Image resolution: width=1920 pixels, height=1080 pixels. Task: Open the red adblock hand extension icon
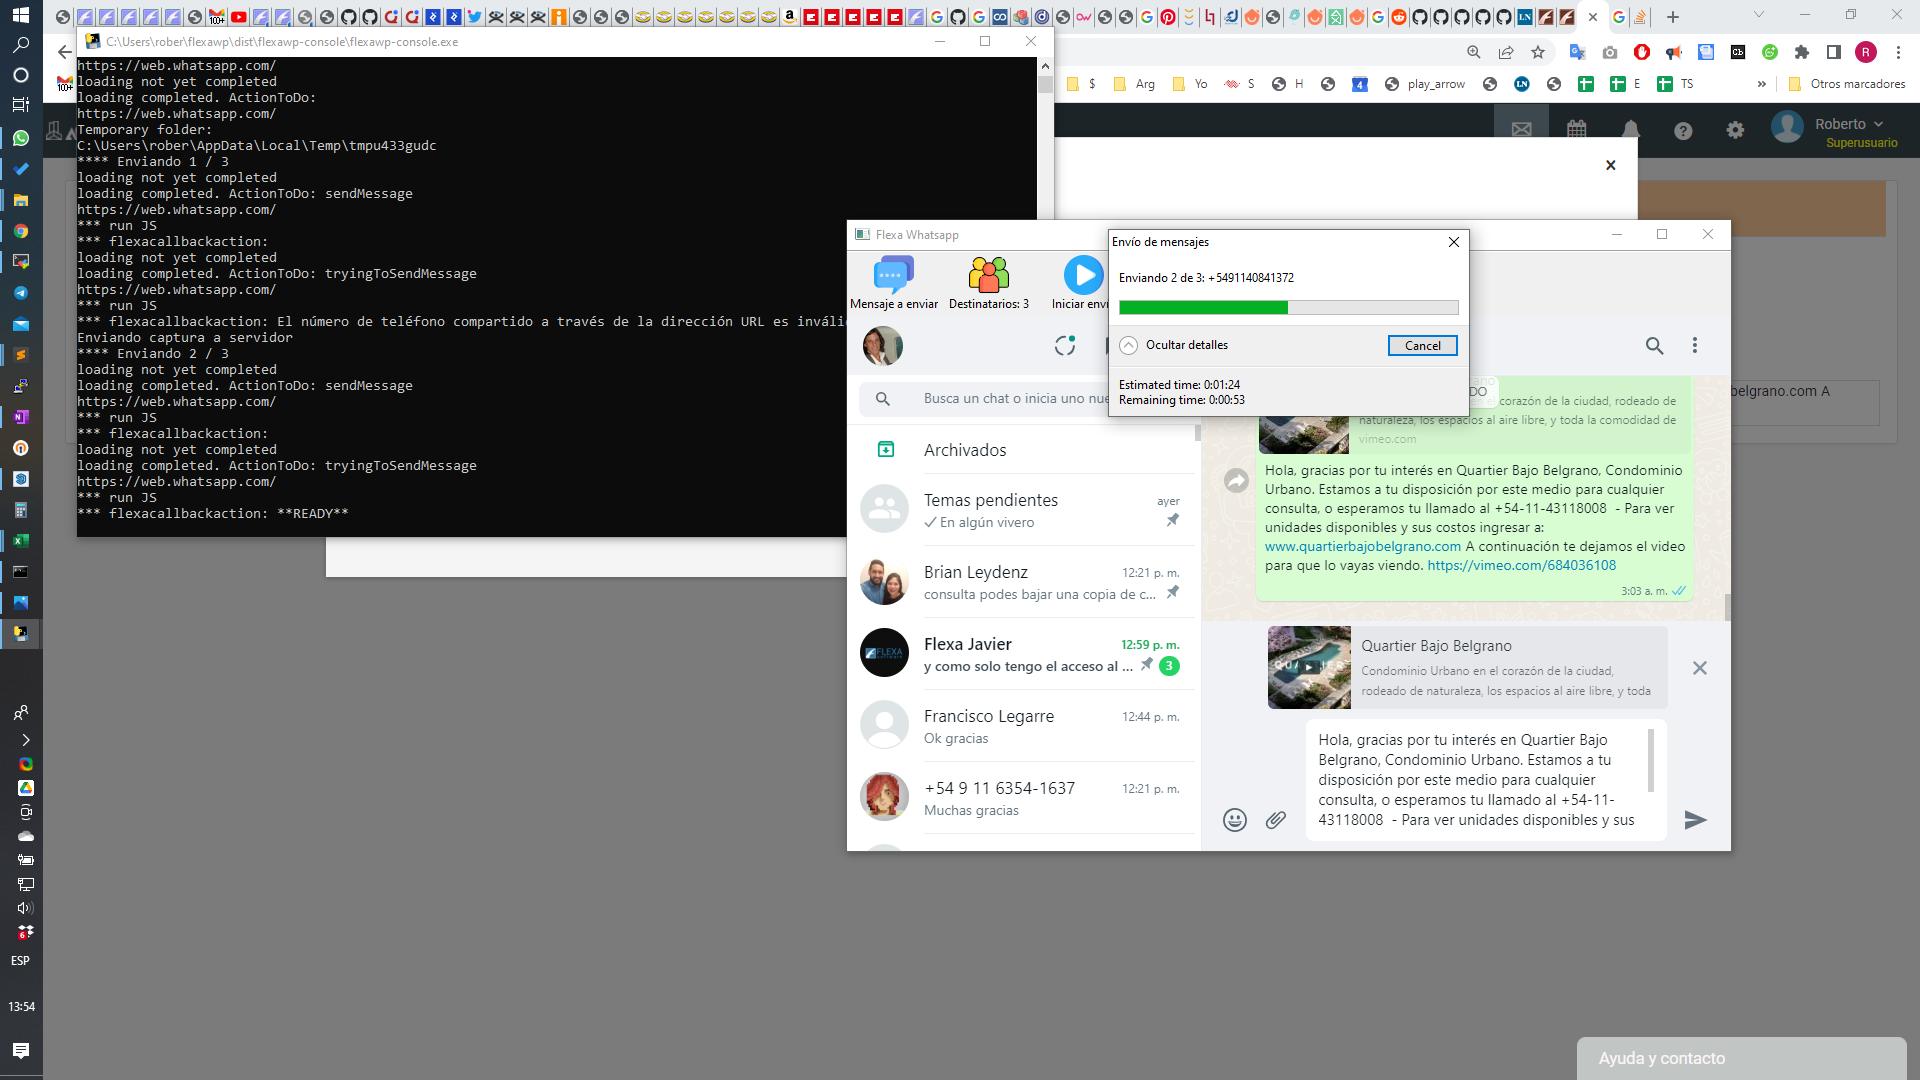(1641, 52)
